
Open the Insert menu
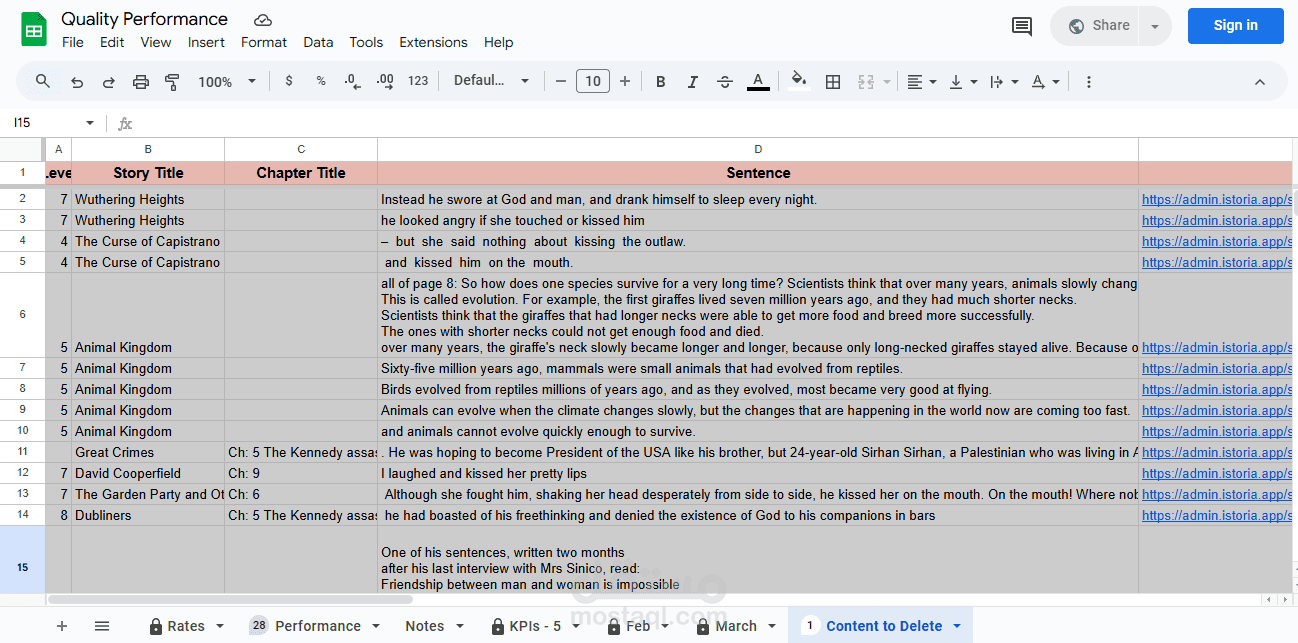pos(206,42)
